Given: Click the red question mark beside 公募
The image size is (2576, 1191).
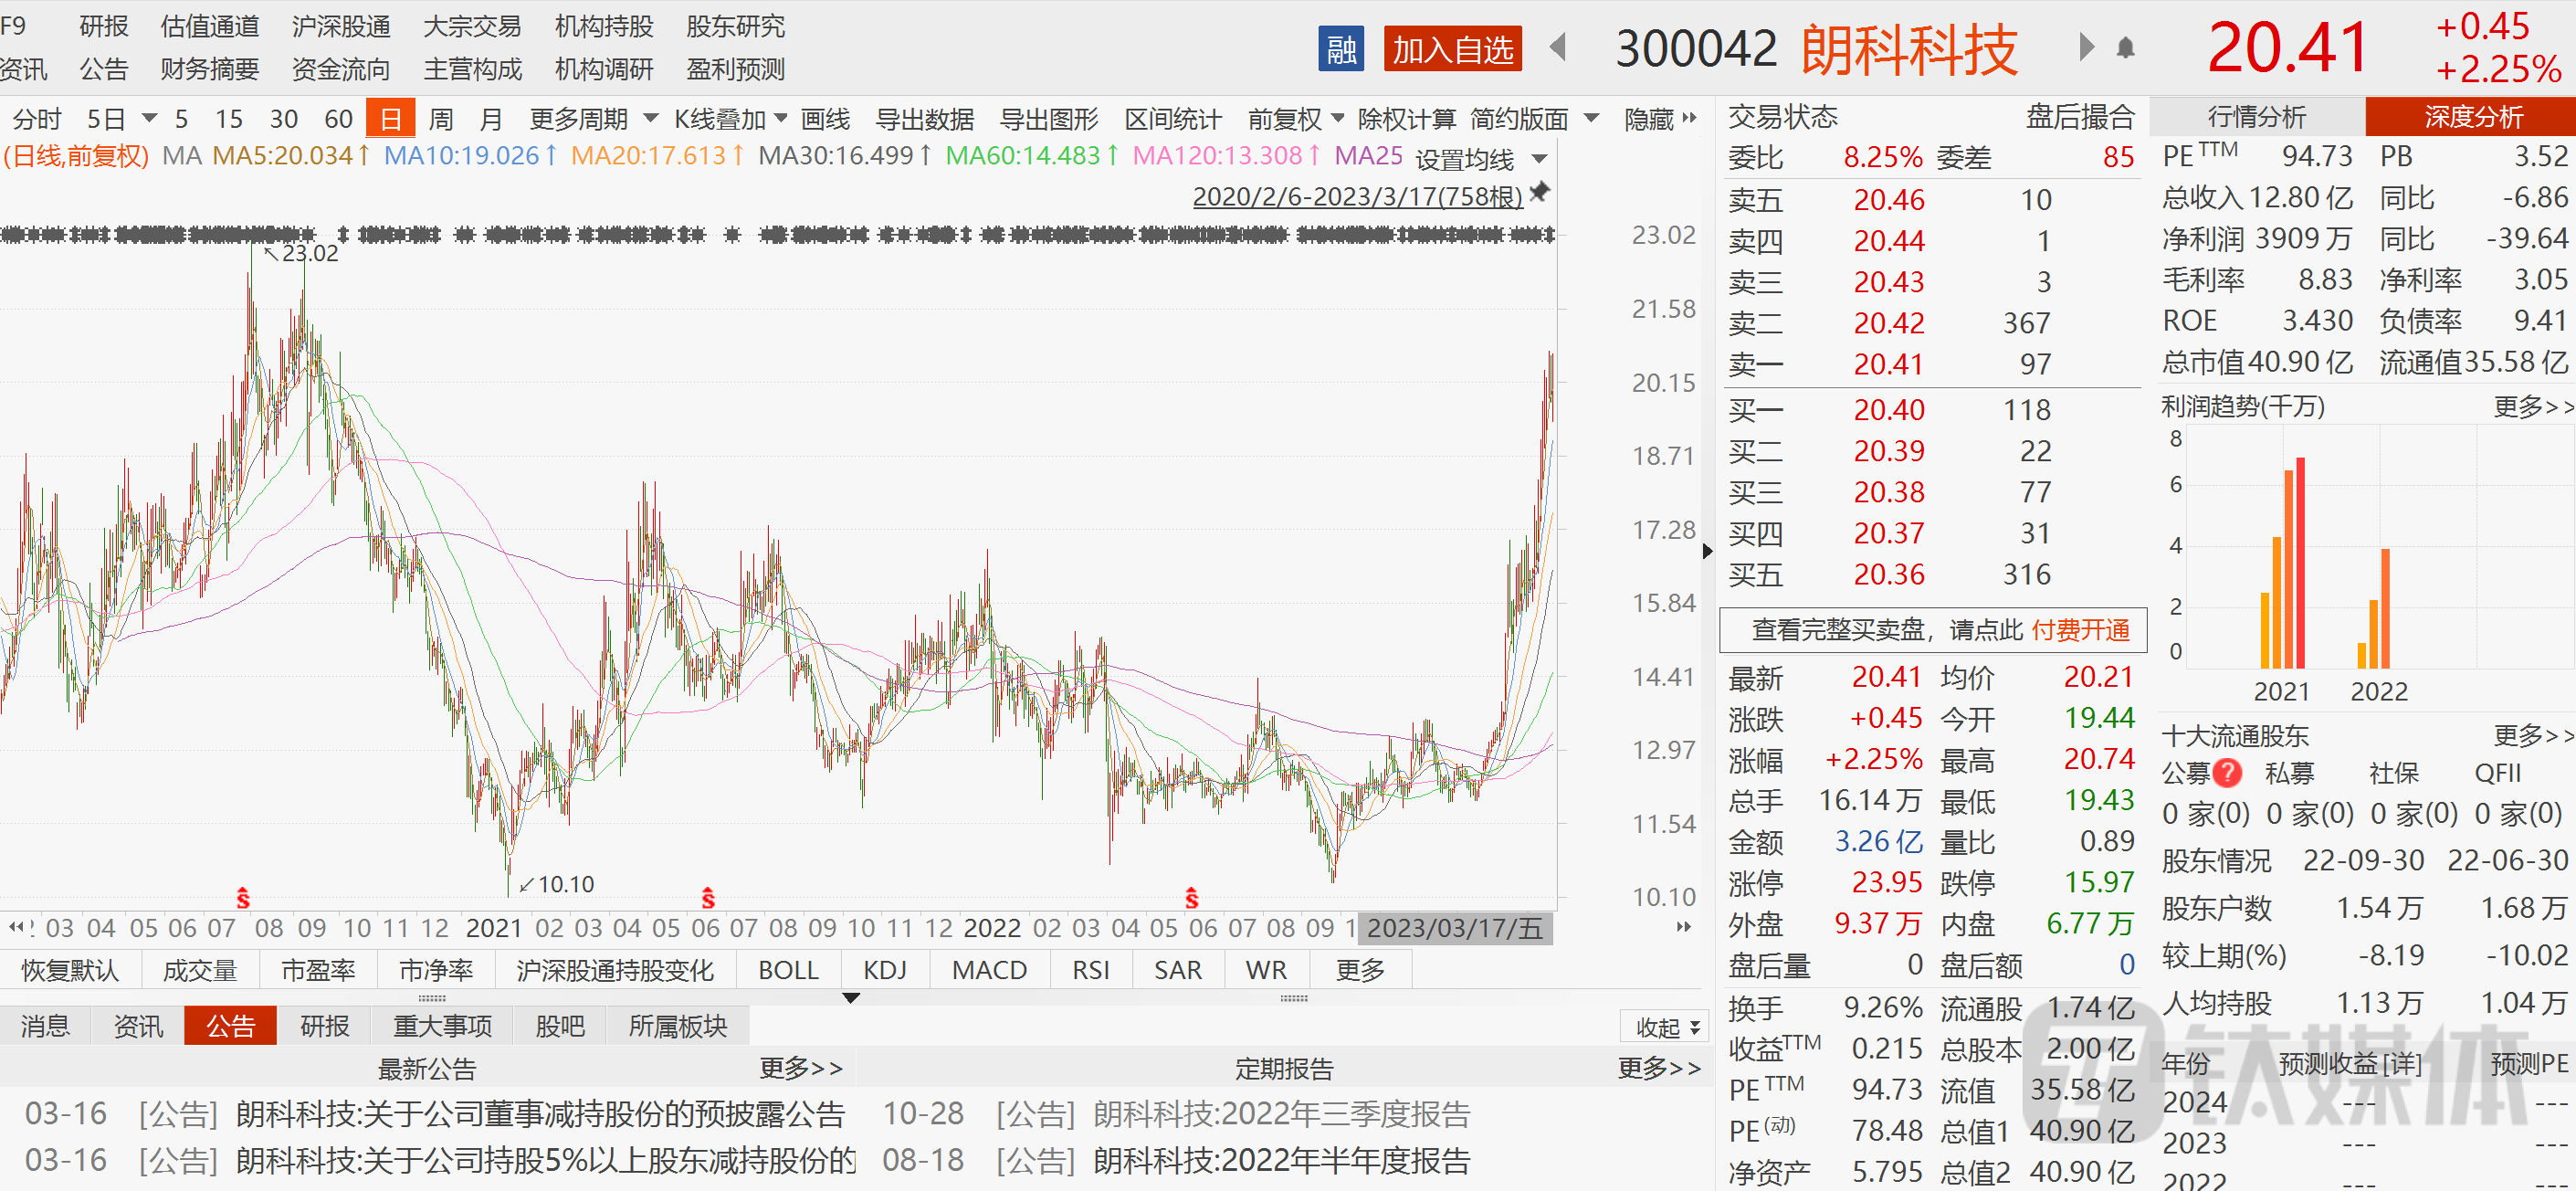Looking at the screenshot, I should click(2227, 773).
